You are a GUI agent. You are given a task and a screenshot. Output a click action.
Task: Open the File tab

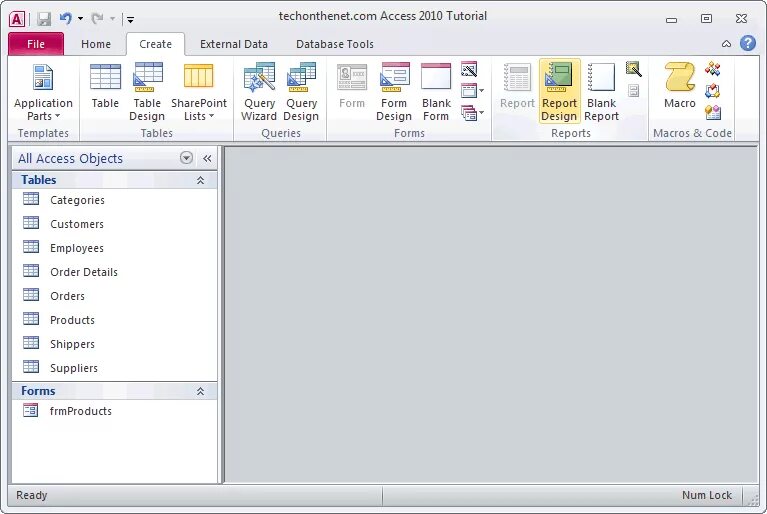click(x=36, y=44)
